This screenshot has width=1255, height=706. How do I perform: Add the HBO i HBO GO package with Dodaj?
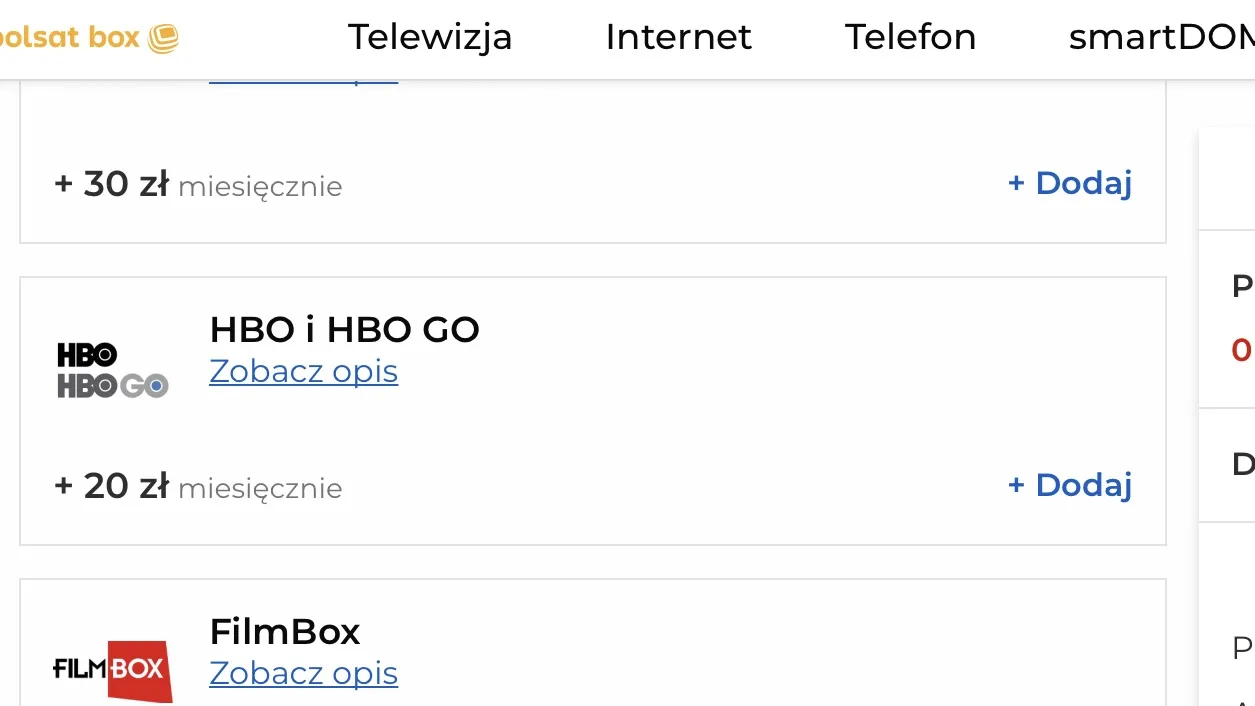click(x=1069, y=485)
